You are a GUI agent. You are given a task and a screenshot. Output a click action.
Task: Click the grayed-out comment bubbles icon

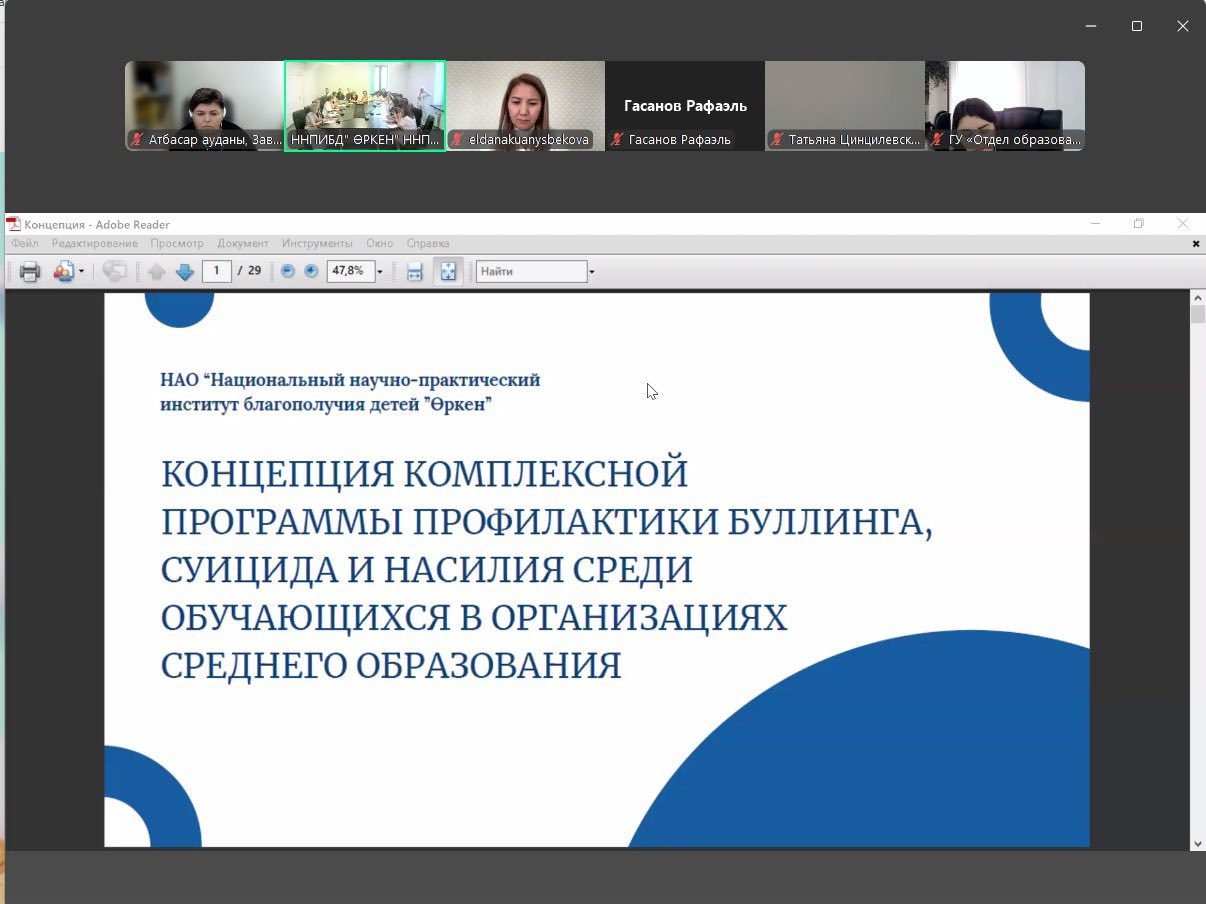tap(115, 271)
